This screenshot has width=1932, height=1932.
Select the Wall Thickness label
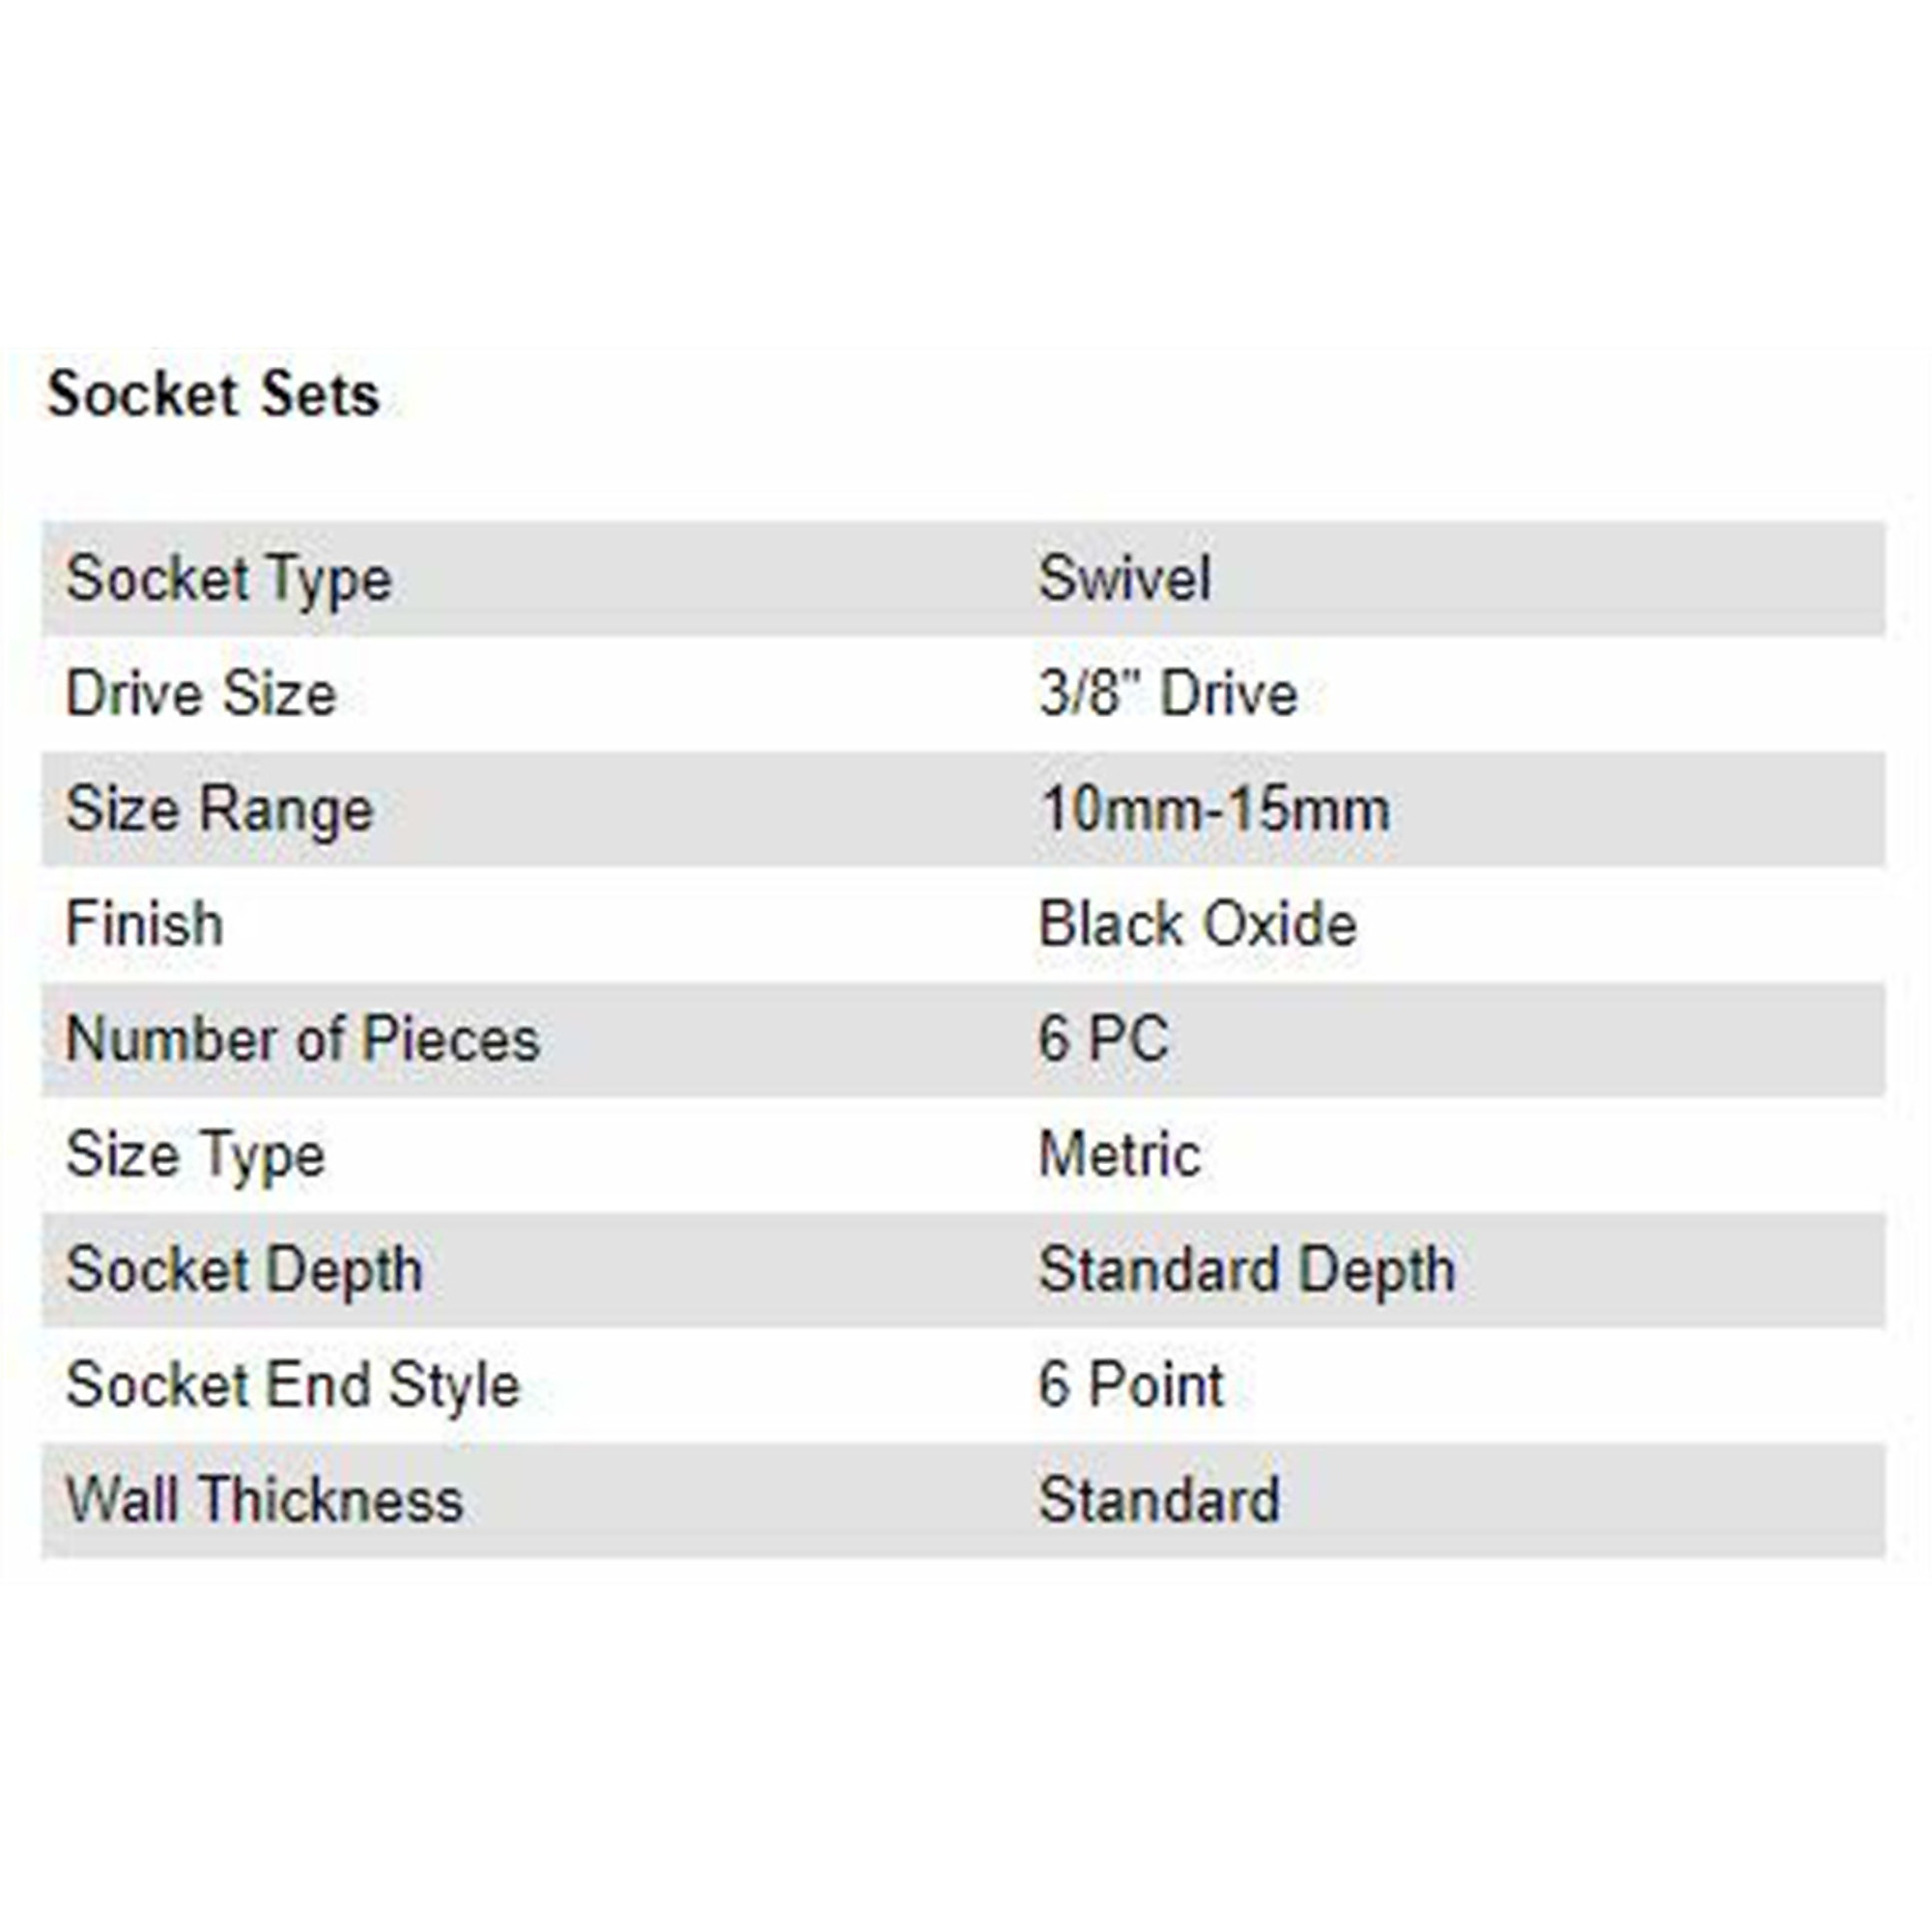(264, 1500)
